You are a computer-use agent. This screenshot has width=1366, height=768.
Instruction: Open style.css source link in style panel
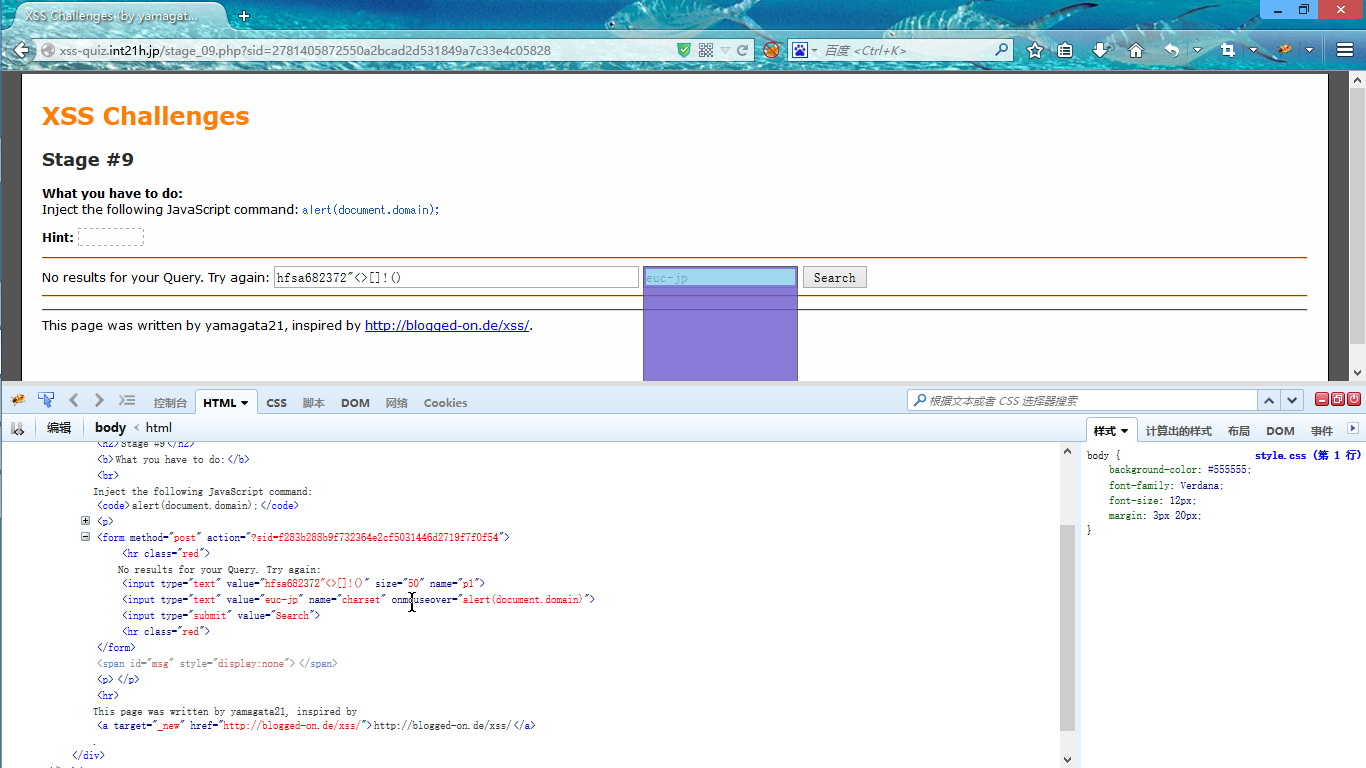point(1308,455)
